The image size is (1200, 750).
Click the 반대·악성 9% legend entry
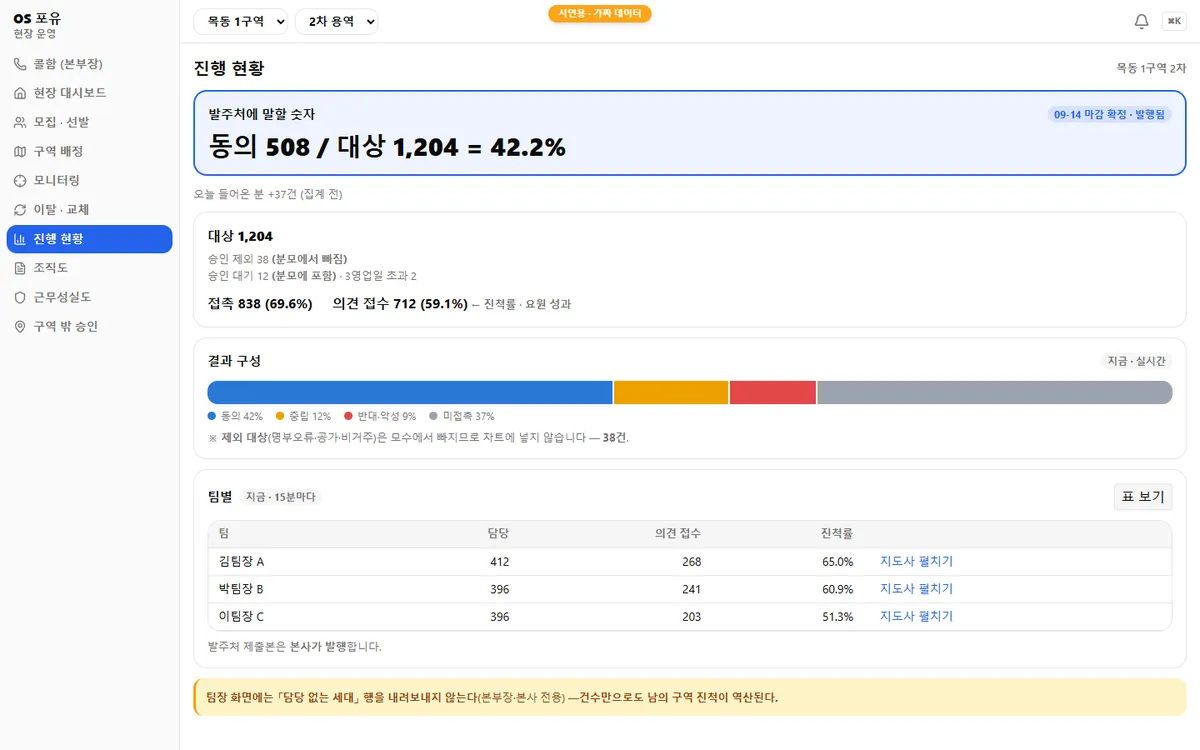pos(380,416)
